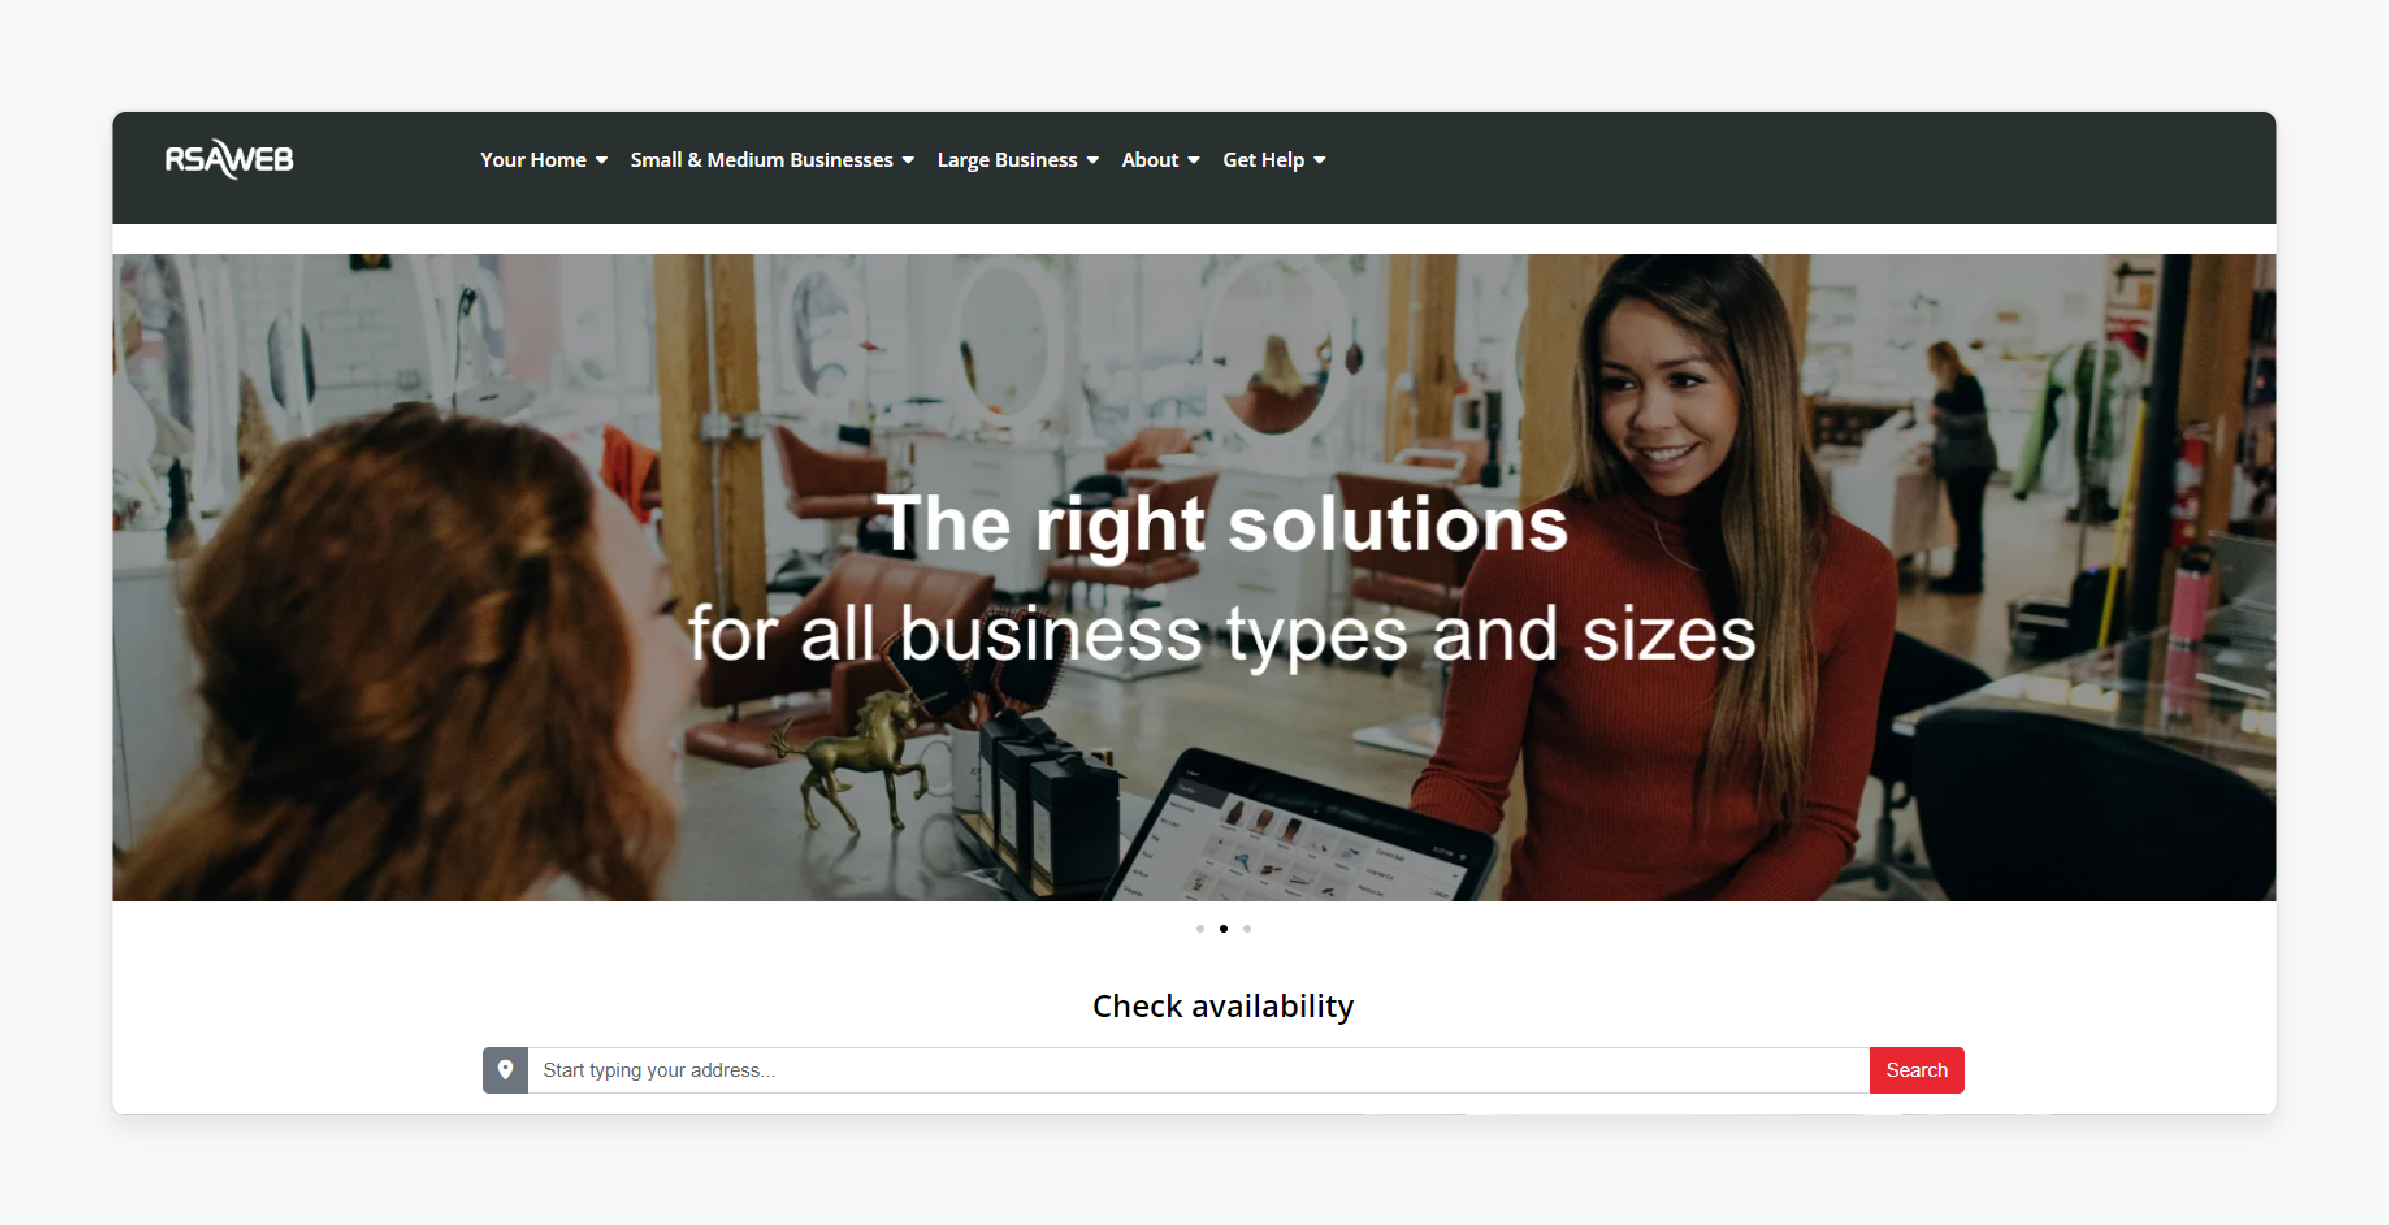Toggle to second carousel slide
This screenshot has width=2389, height=1225.
pos(1223,930)
